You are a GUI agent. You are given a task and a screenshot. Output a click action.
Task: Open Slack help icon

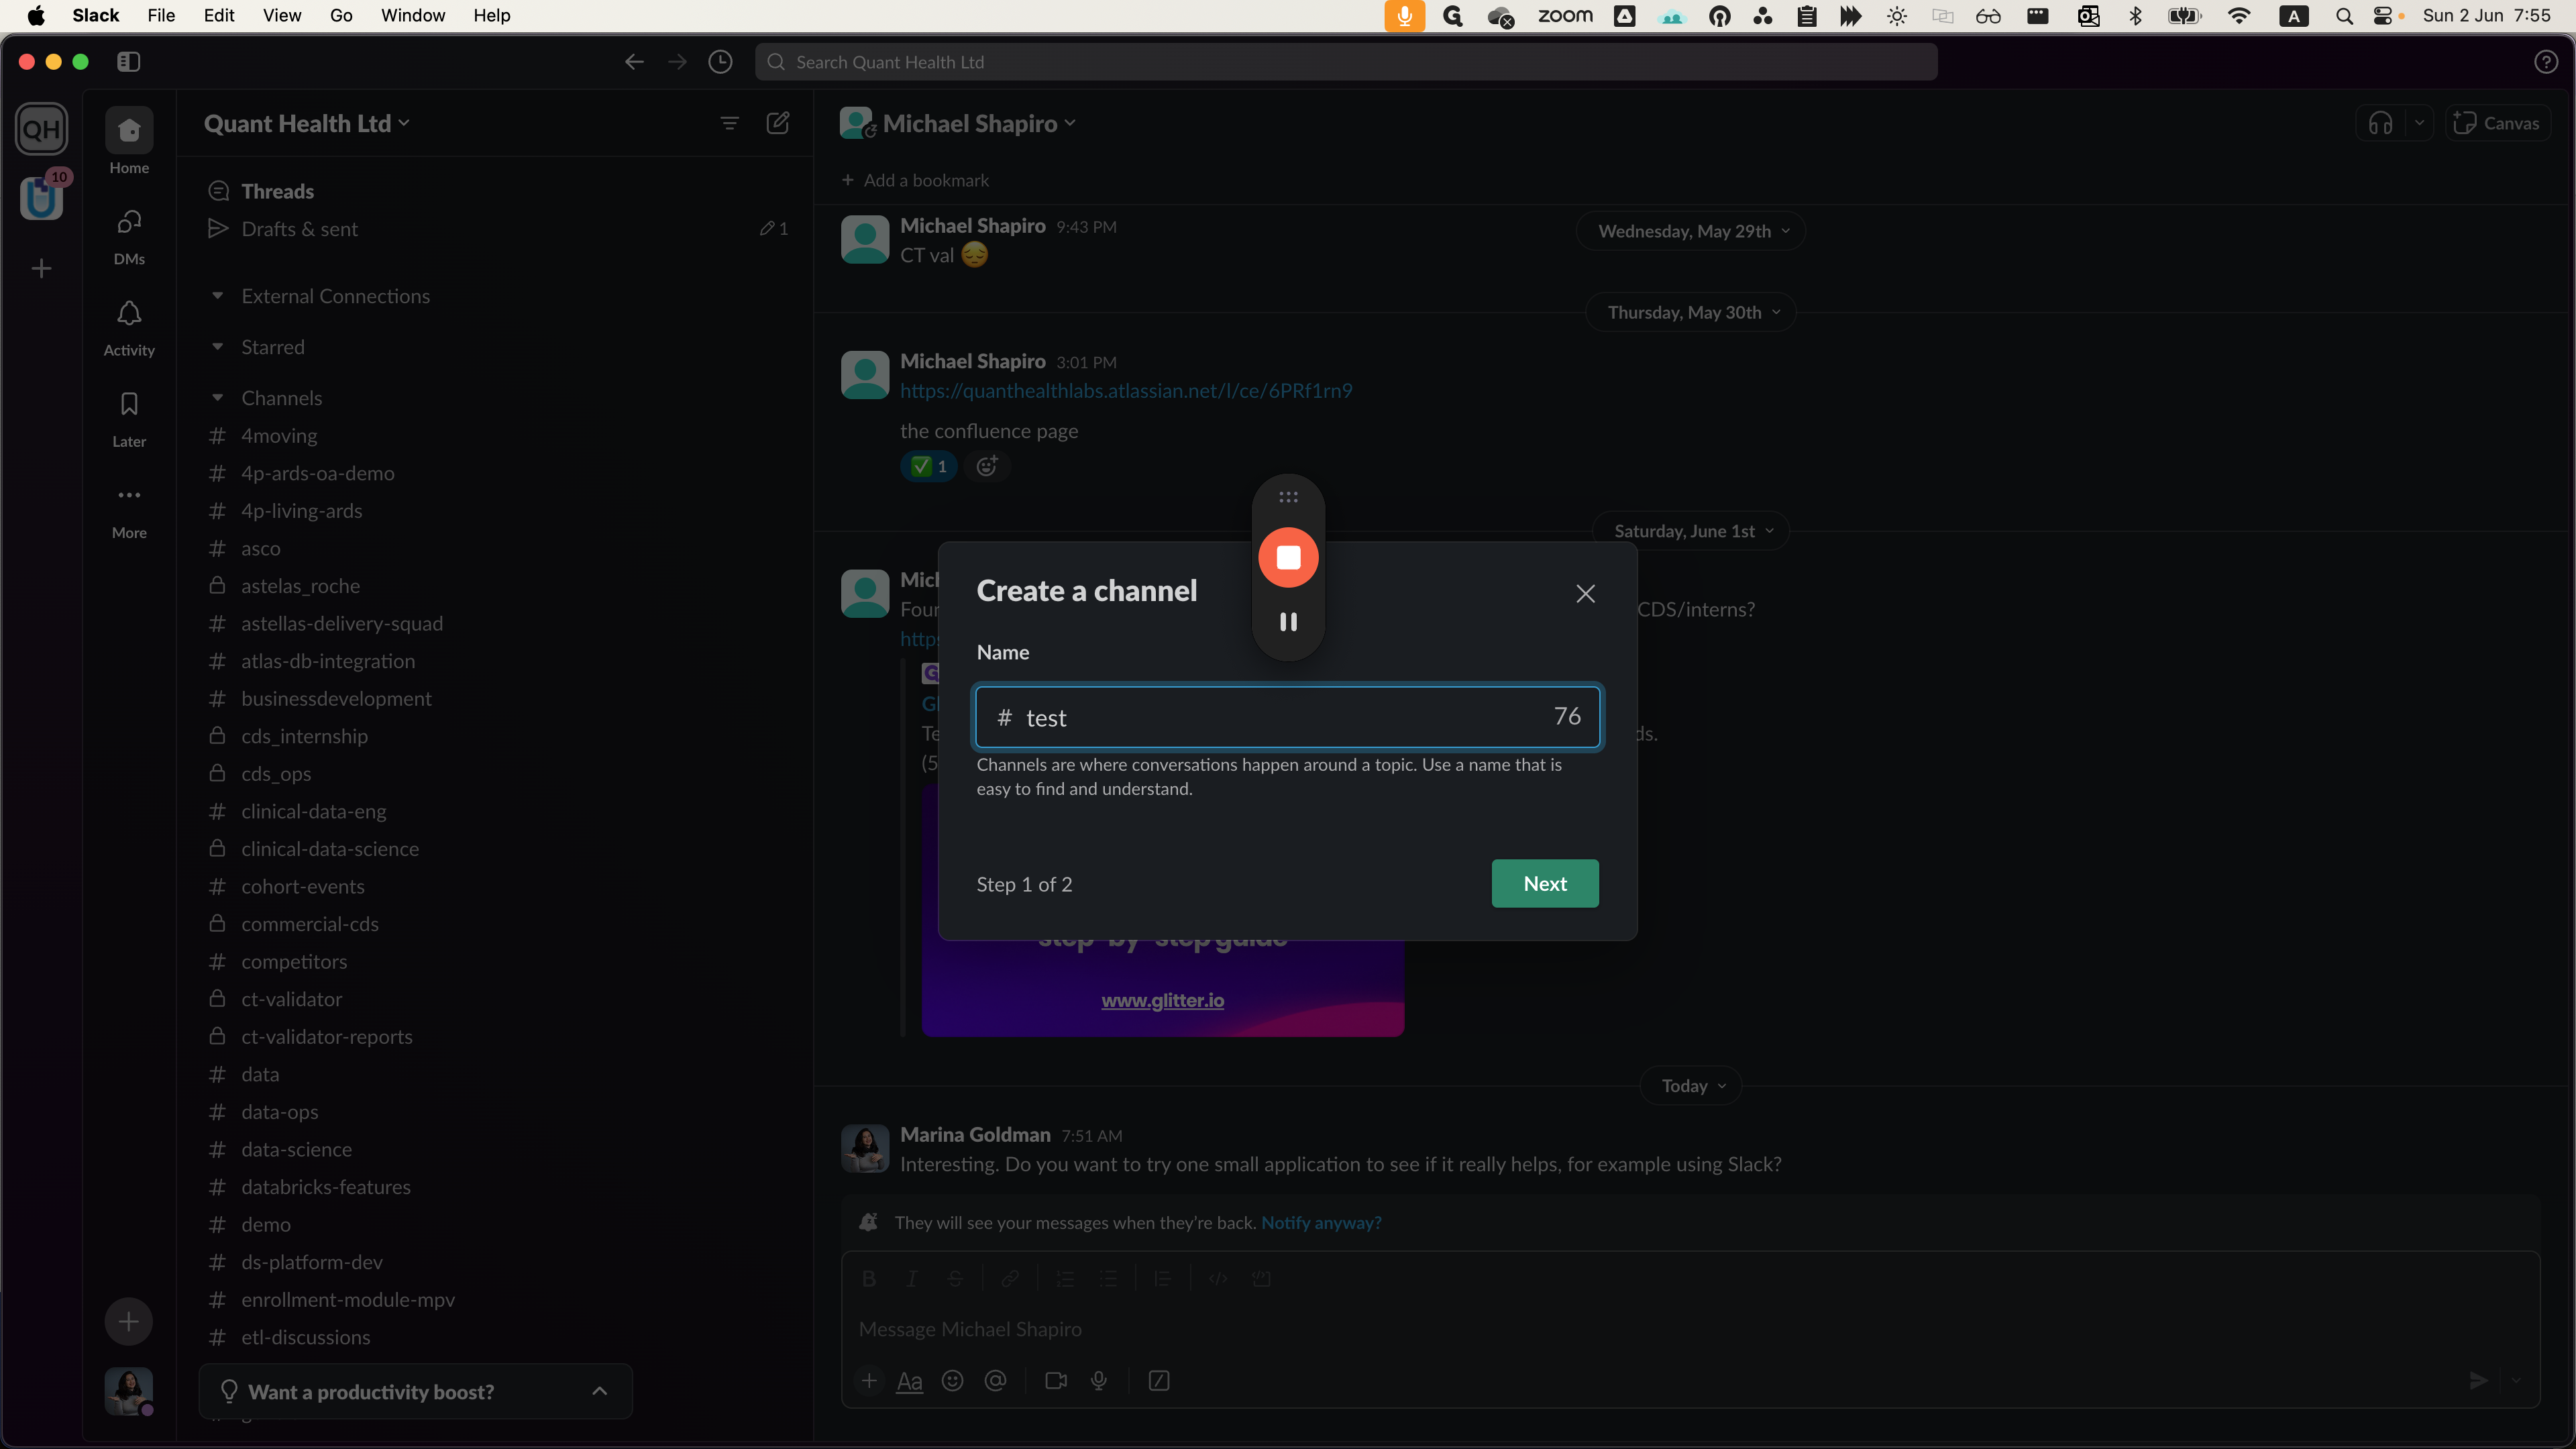click(2545, 62)
